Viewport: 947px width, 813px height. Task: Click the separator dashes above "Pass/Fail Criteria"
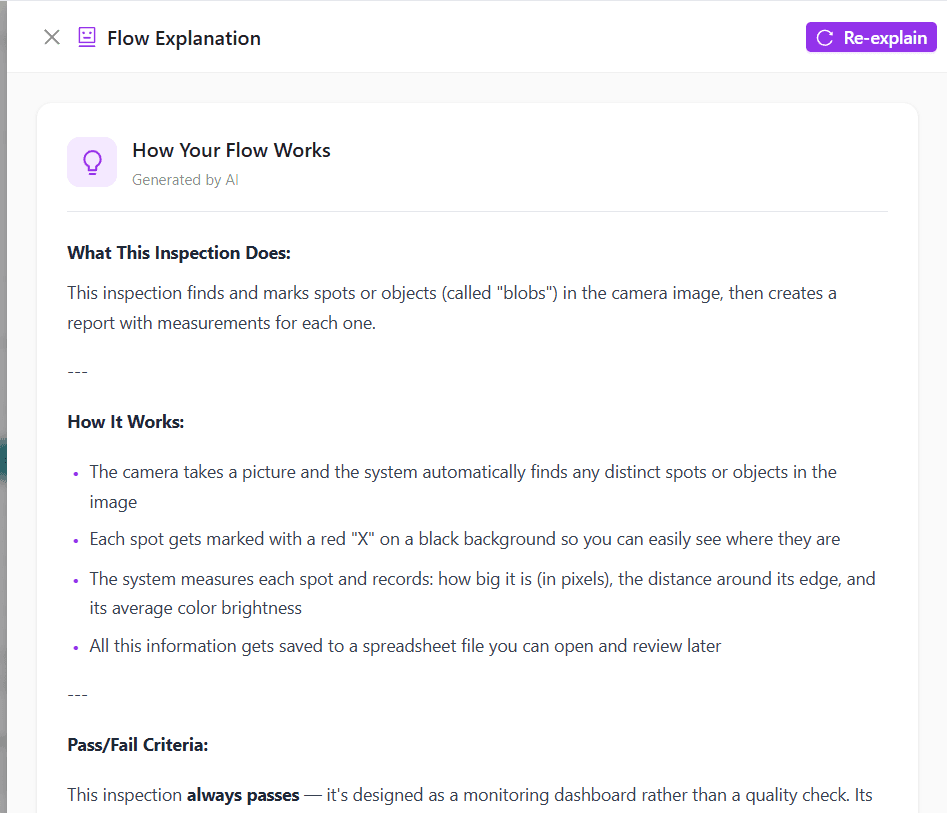pyautogui.click(x=78, y=695)
